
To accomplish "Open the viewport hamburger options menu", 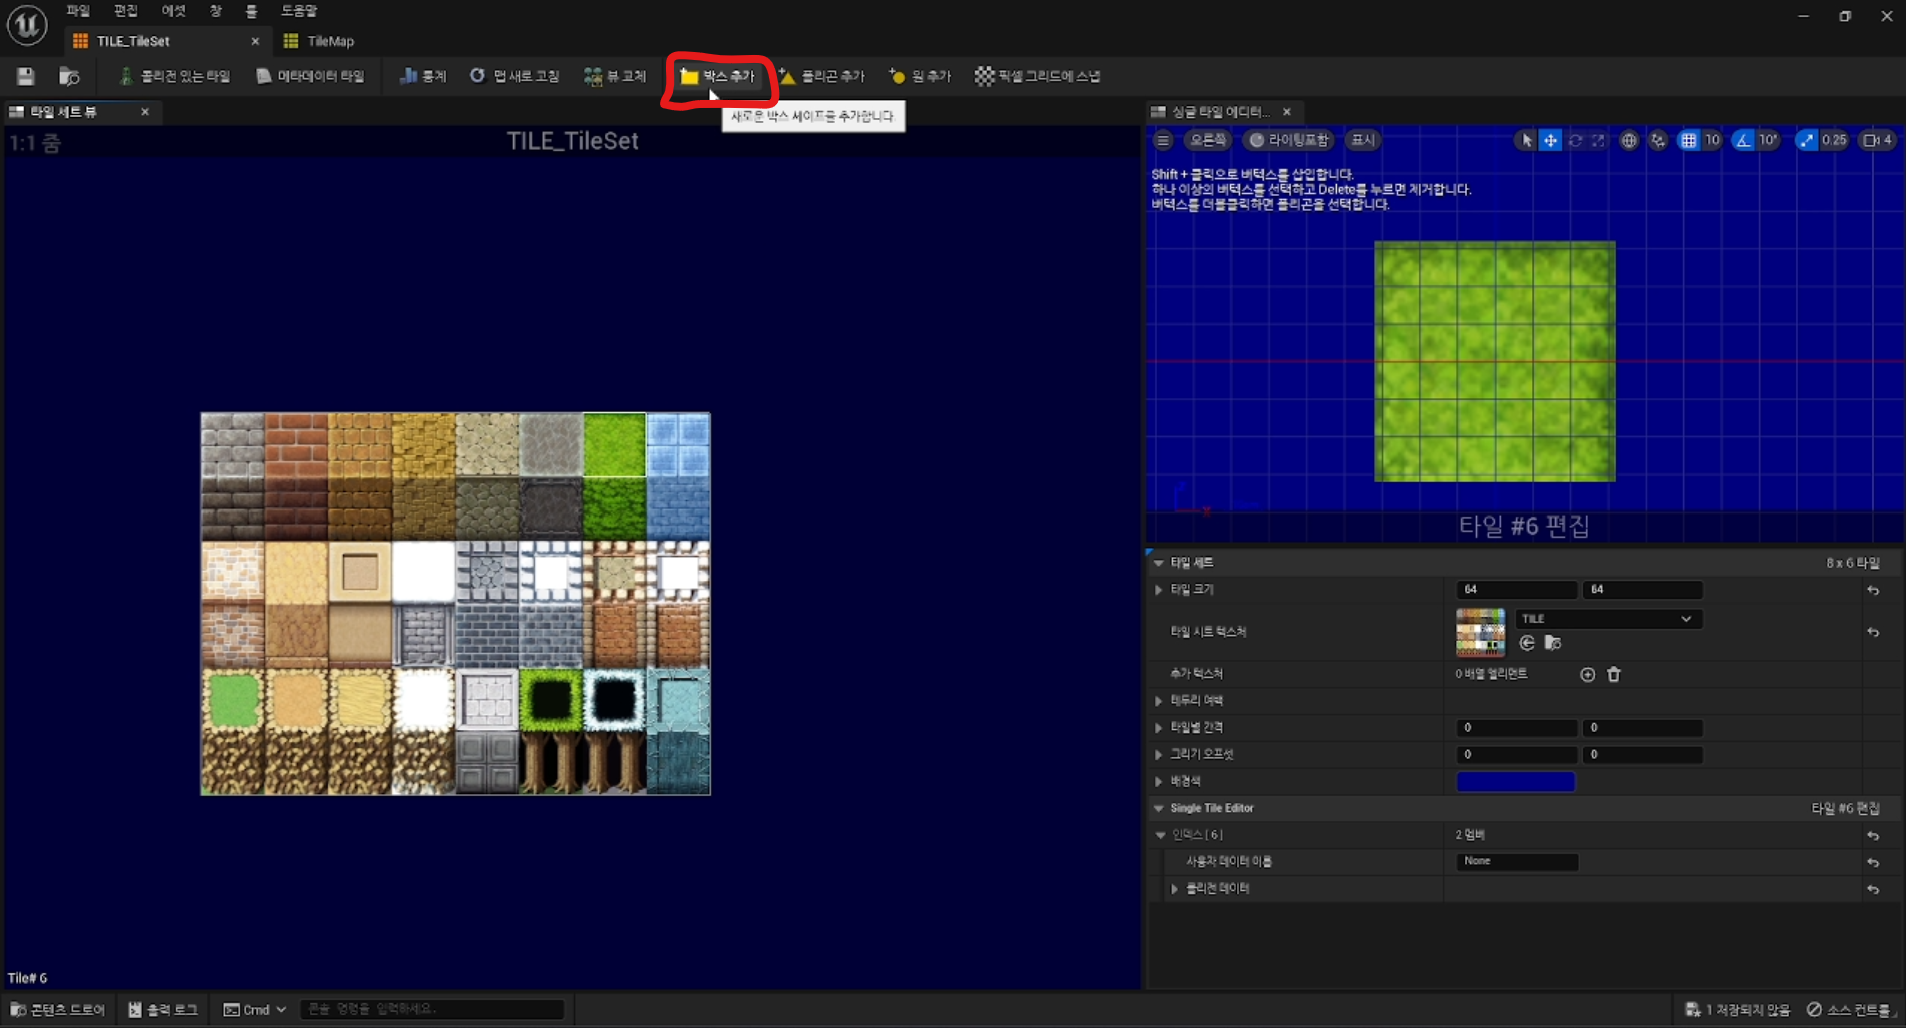I will point(1163,140).
